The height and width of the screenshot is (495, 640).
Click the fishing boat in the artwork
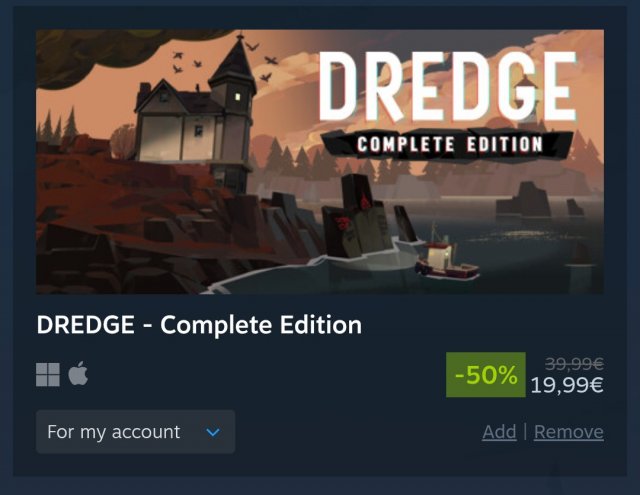pyautogui.click(x=446, y=259)
